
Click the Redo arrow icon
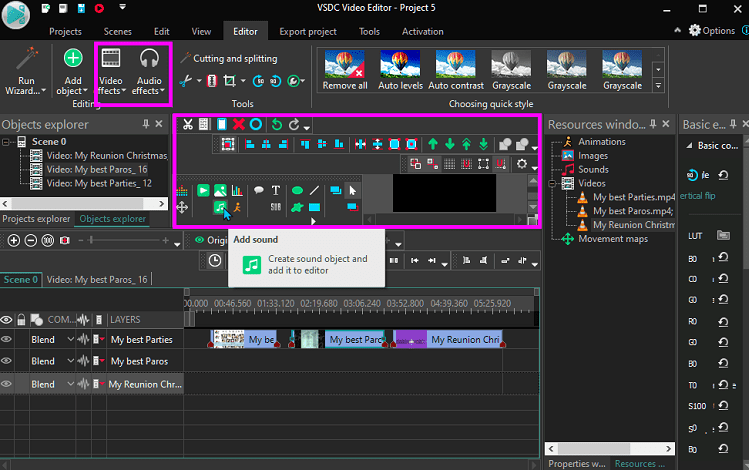coord(294,125)
